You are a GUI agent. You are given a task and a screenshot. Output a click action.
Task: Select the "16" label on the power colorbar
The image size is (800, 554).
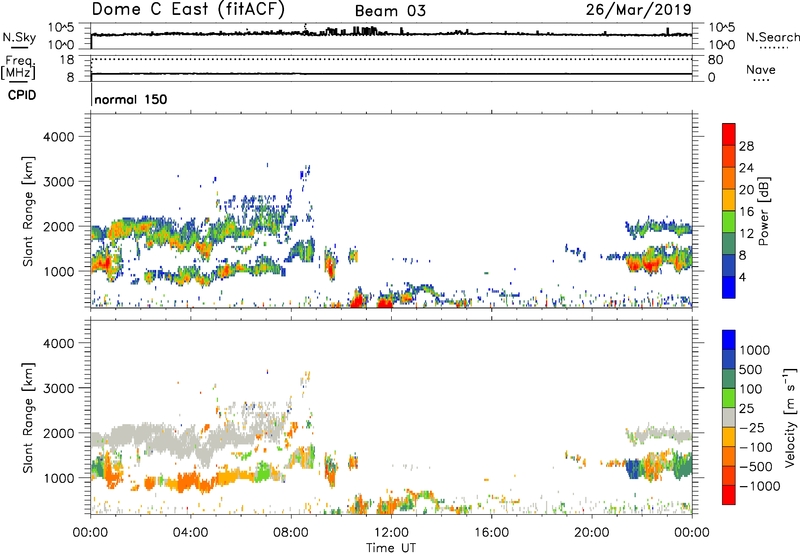[746, 212]
